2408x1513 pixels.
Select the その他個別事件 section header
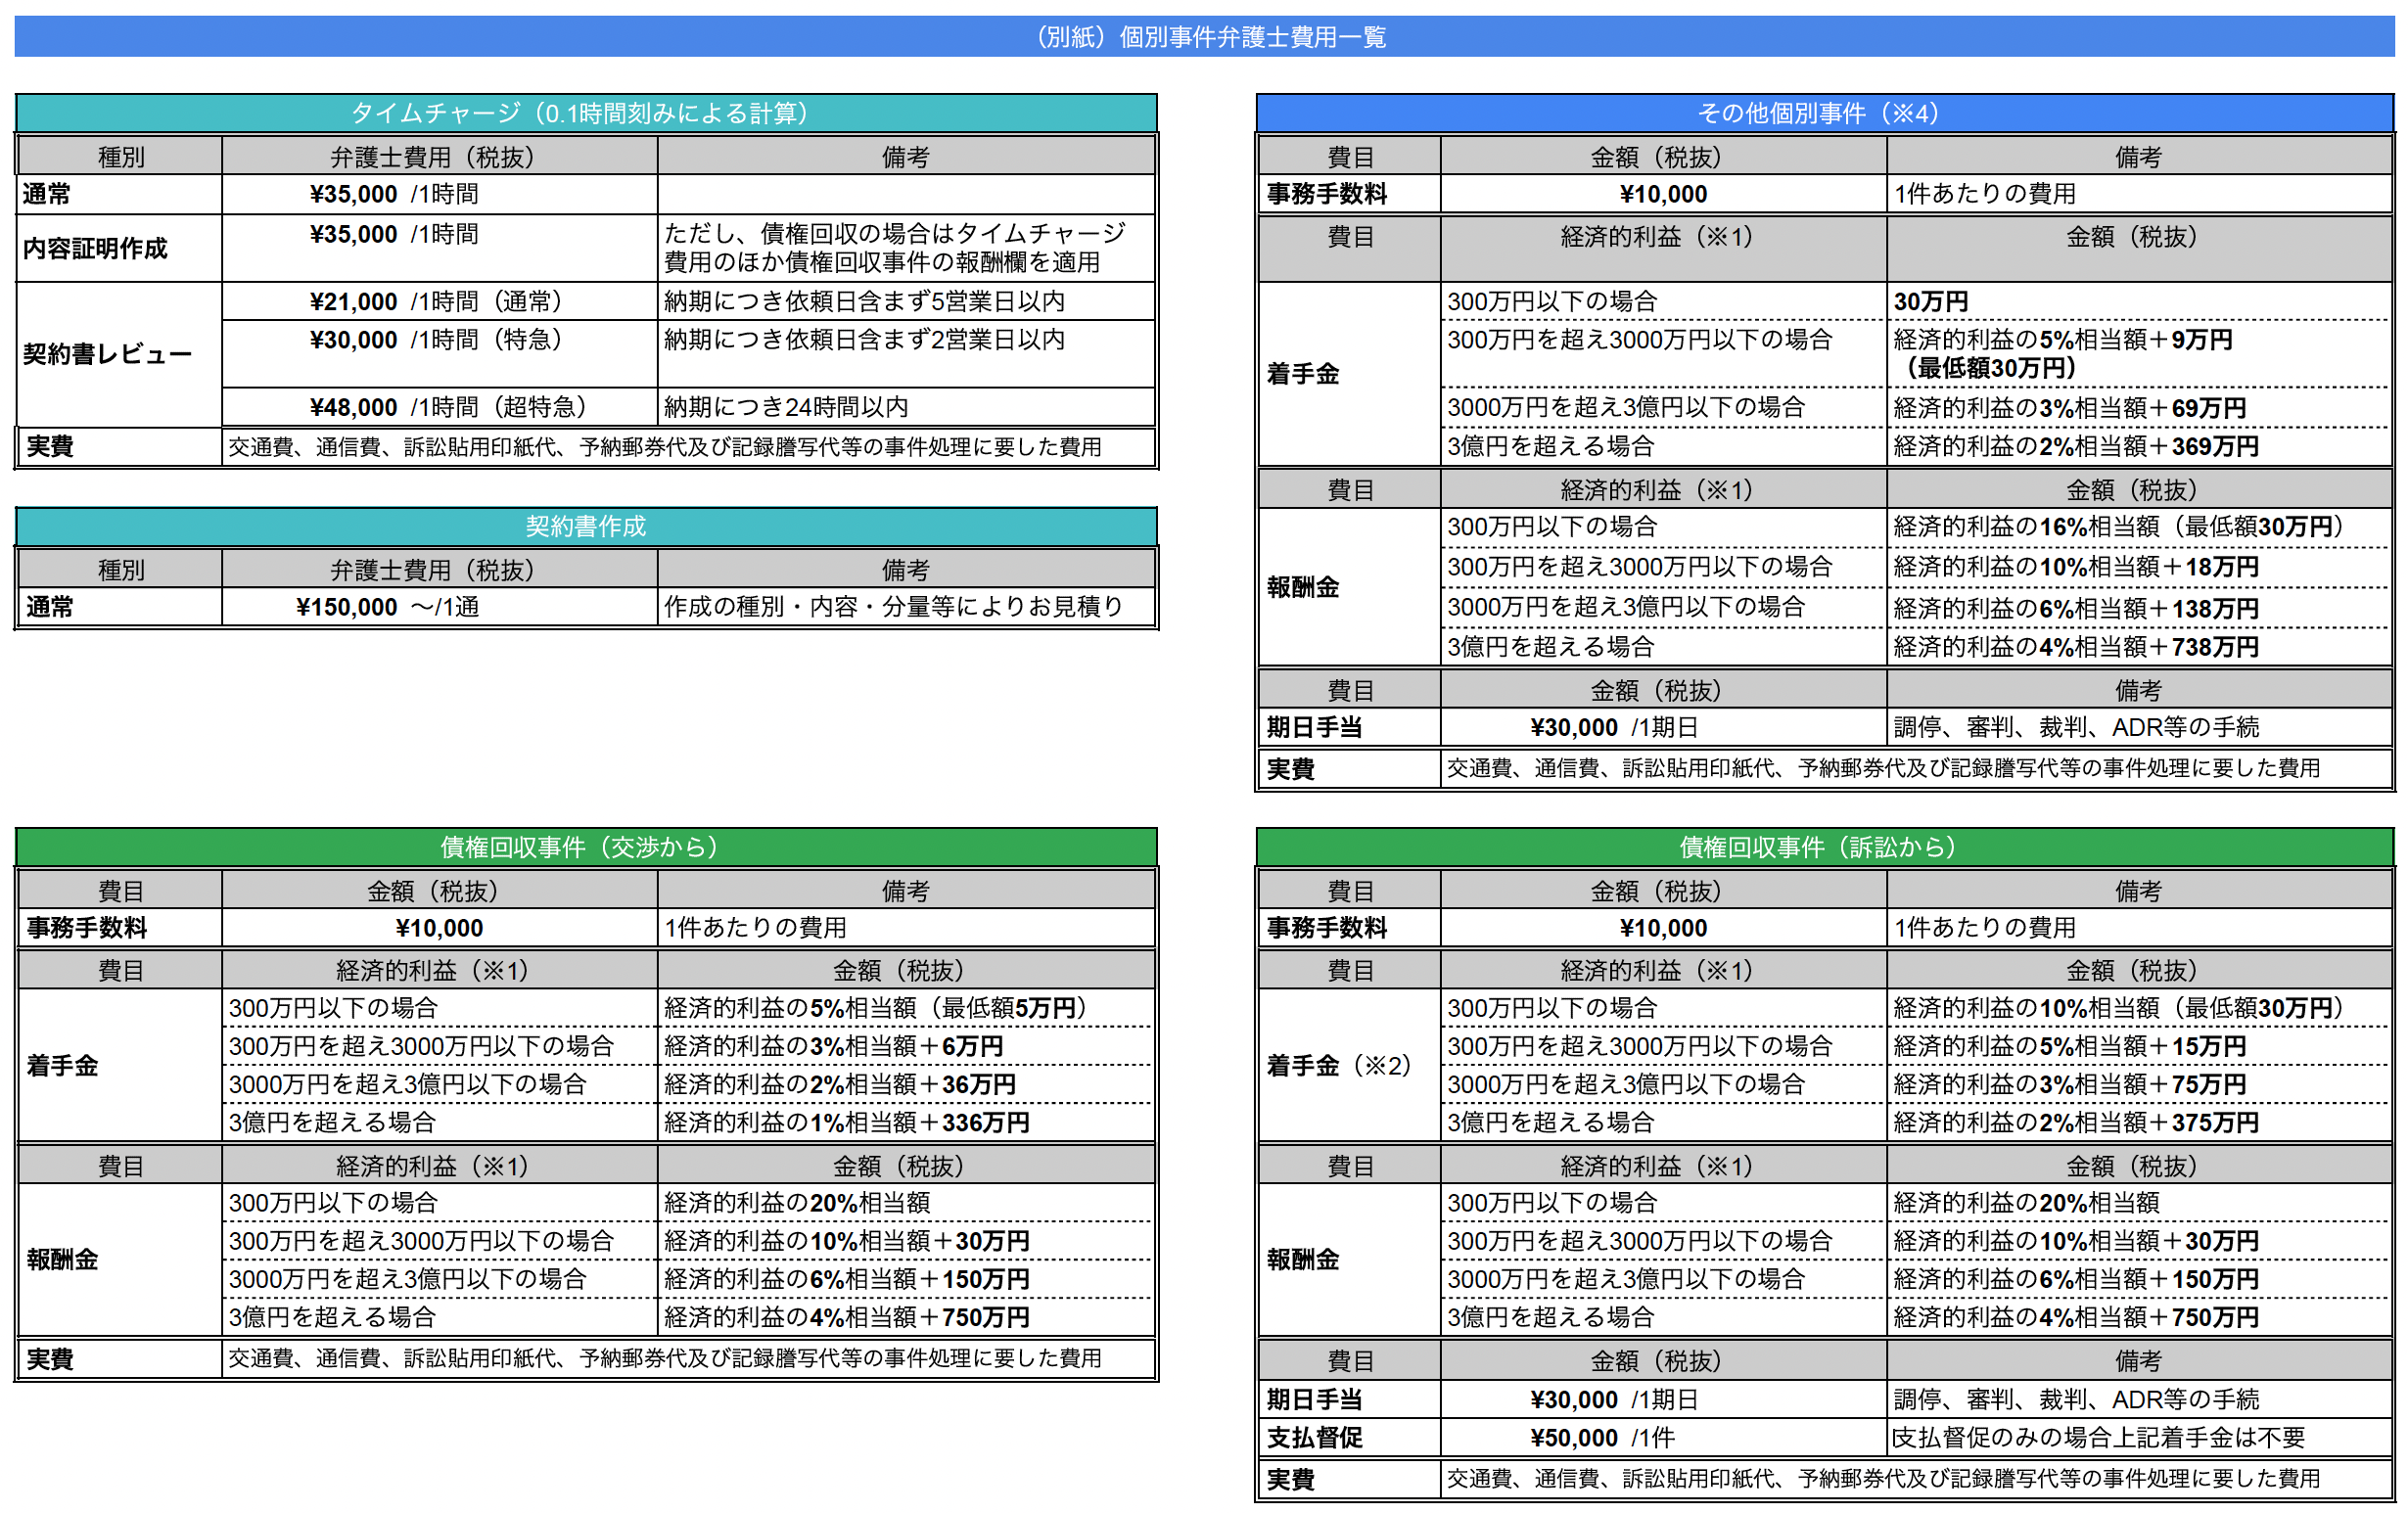[x=1824, y=113]
